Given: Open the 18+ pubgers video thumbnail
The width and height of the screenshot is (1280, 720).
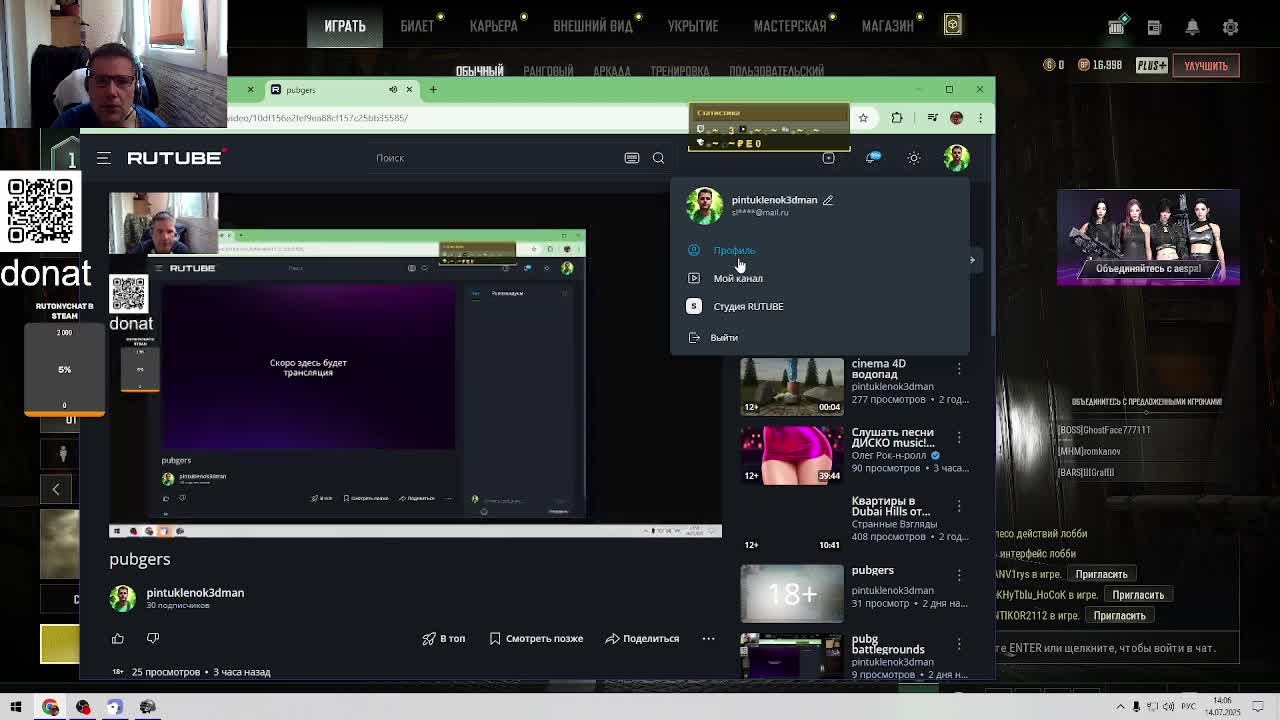Looking at the screenshot, I should pyautogui.click(x=792, y=593).
